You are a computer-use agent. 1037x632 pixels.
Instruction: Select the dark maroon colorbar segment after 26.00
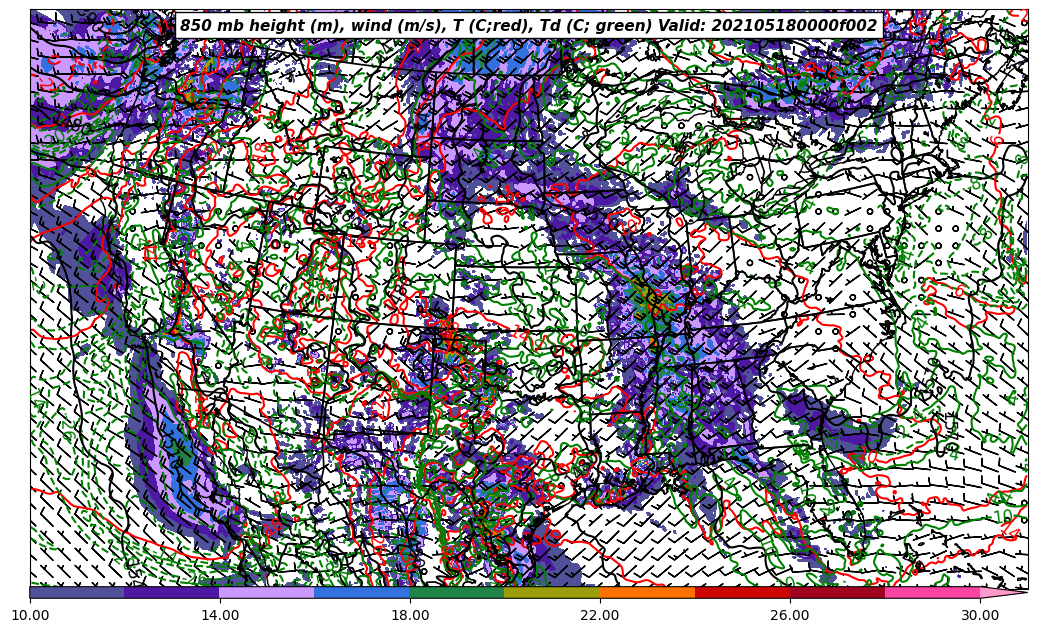837,592
